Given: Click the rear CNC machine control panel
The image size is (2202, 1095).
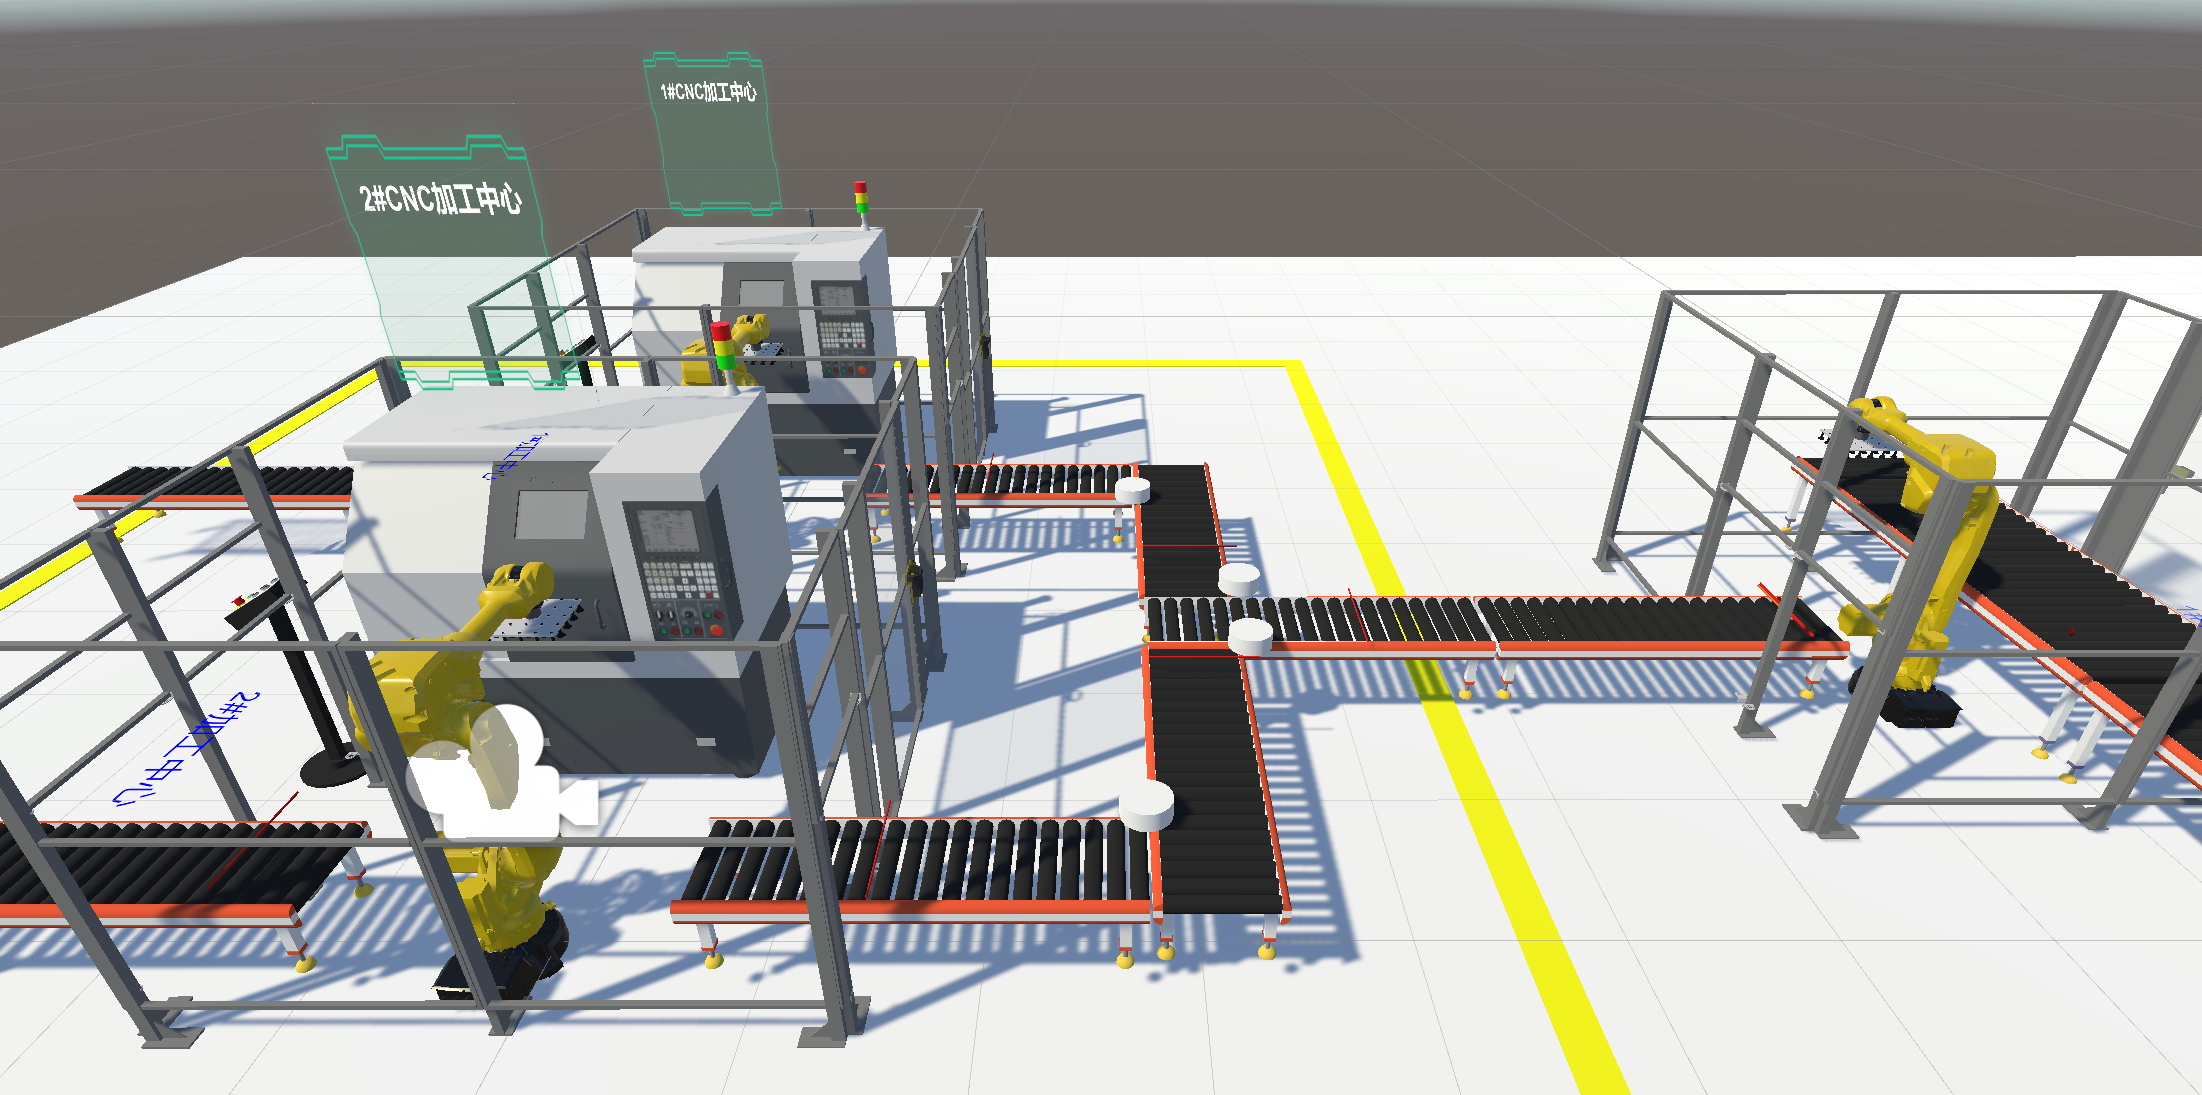Looking at the screenshot, I should (x=842, y=332).
